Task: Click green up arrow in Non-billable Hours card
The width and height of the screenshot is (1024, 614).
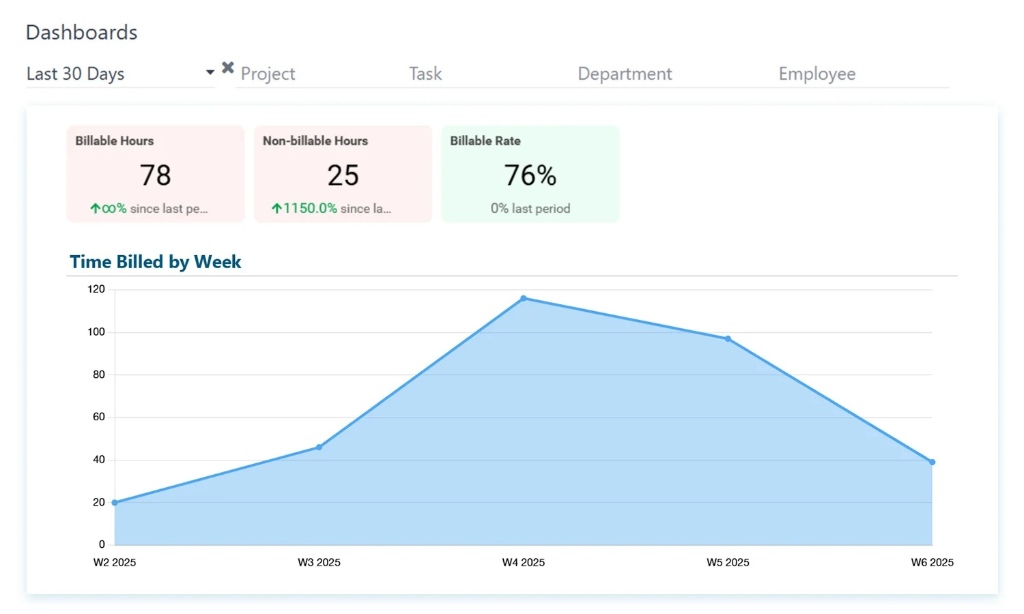Action: tap(277, 209)
